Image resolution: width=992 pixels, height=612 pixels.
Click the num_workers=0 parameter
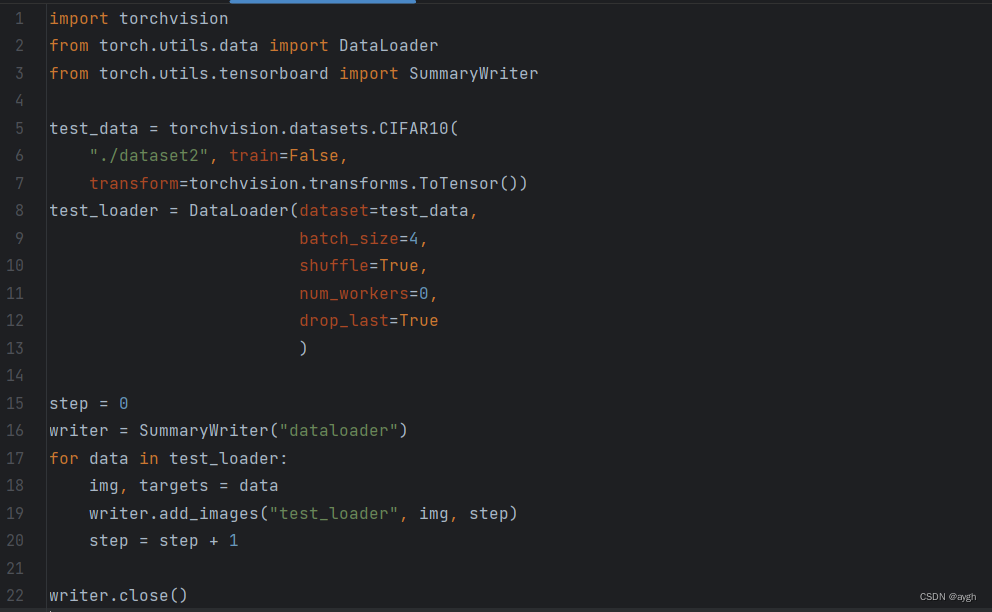(364, 294)
